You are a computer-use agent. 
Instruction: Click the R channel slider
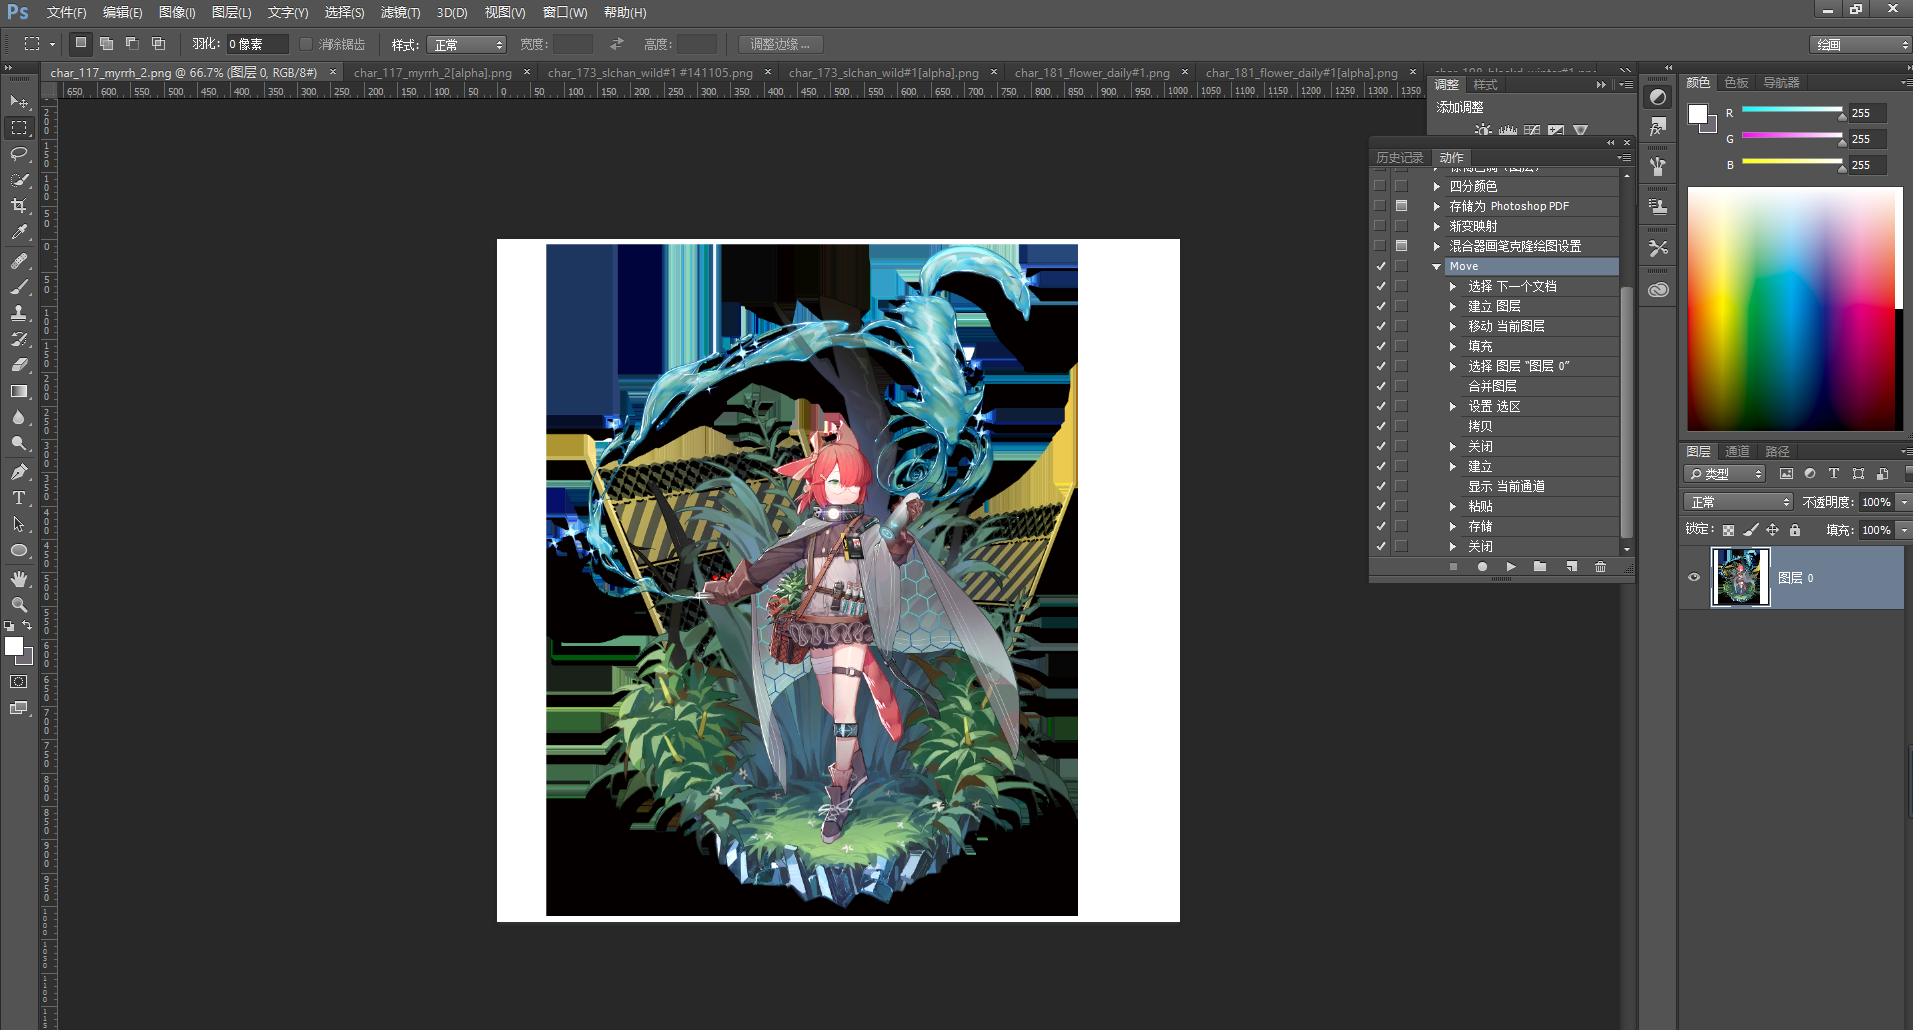[x=1792, y=111]
